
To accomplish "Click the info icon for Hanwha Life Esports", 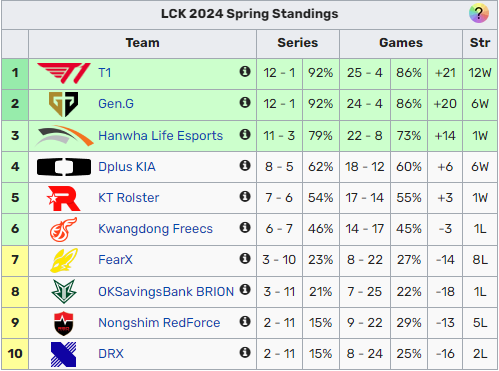I will 245,134.
